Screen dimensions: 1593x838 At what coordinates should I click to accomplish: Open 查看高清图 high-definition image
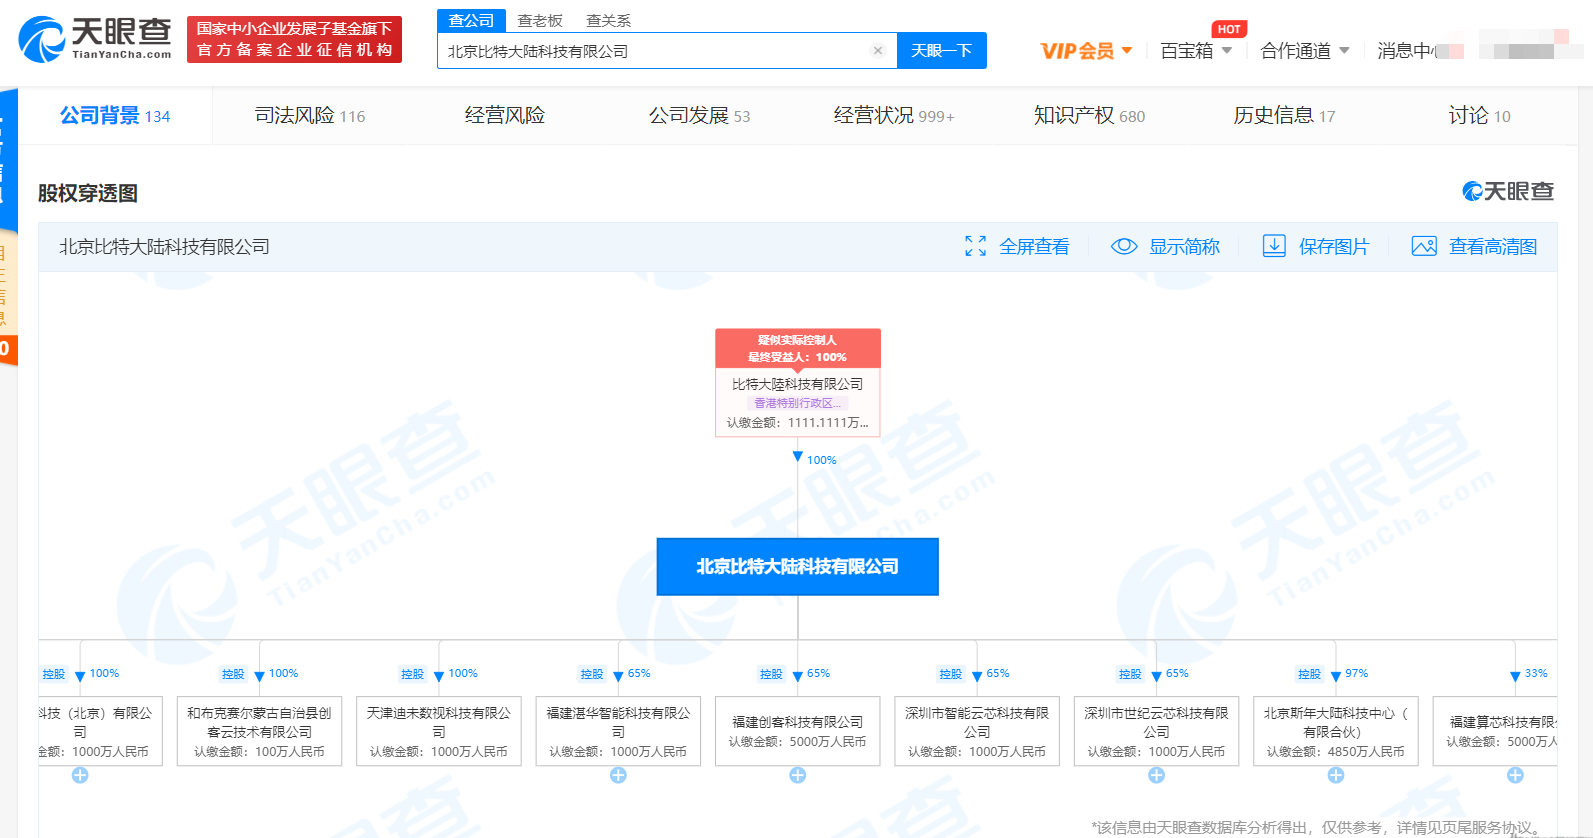point(1474,247)
